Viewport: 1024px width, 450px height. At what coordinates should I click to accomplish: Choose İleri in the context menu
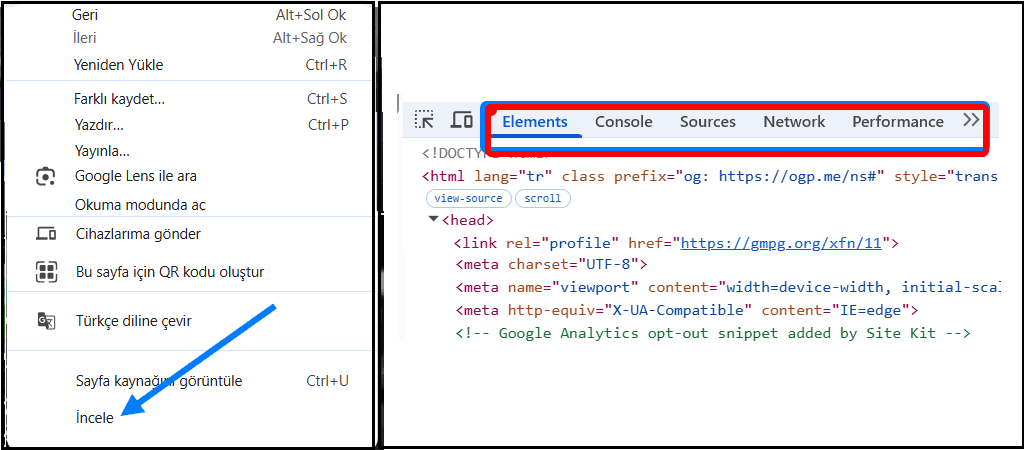(85, 39)
